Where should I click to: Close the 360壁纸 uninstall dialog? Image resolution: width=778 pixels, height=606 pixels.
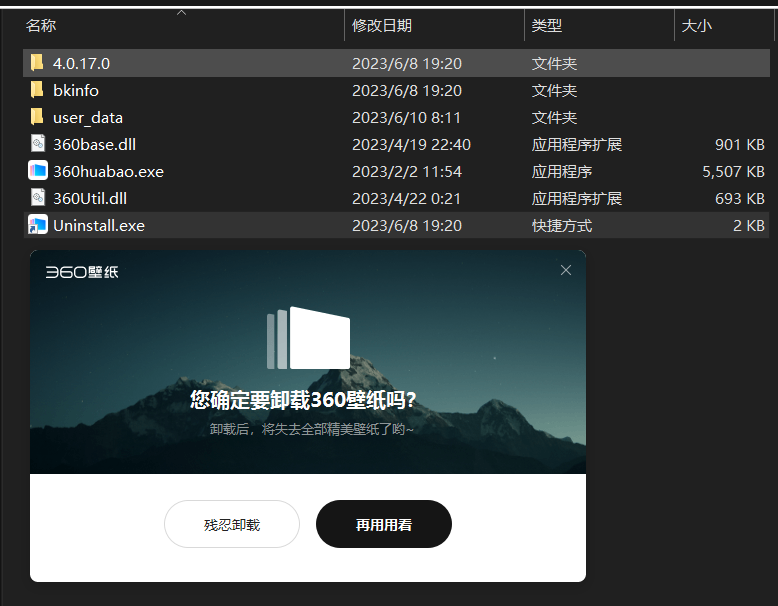(566, 270)
